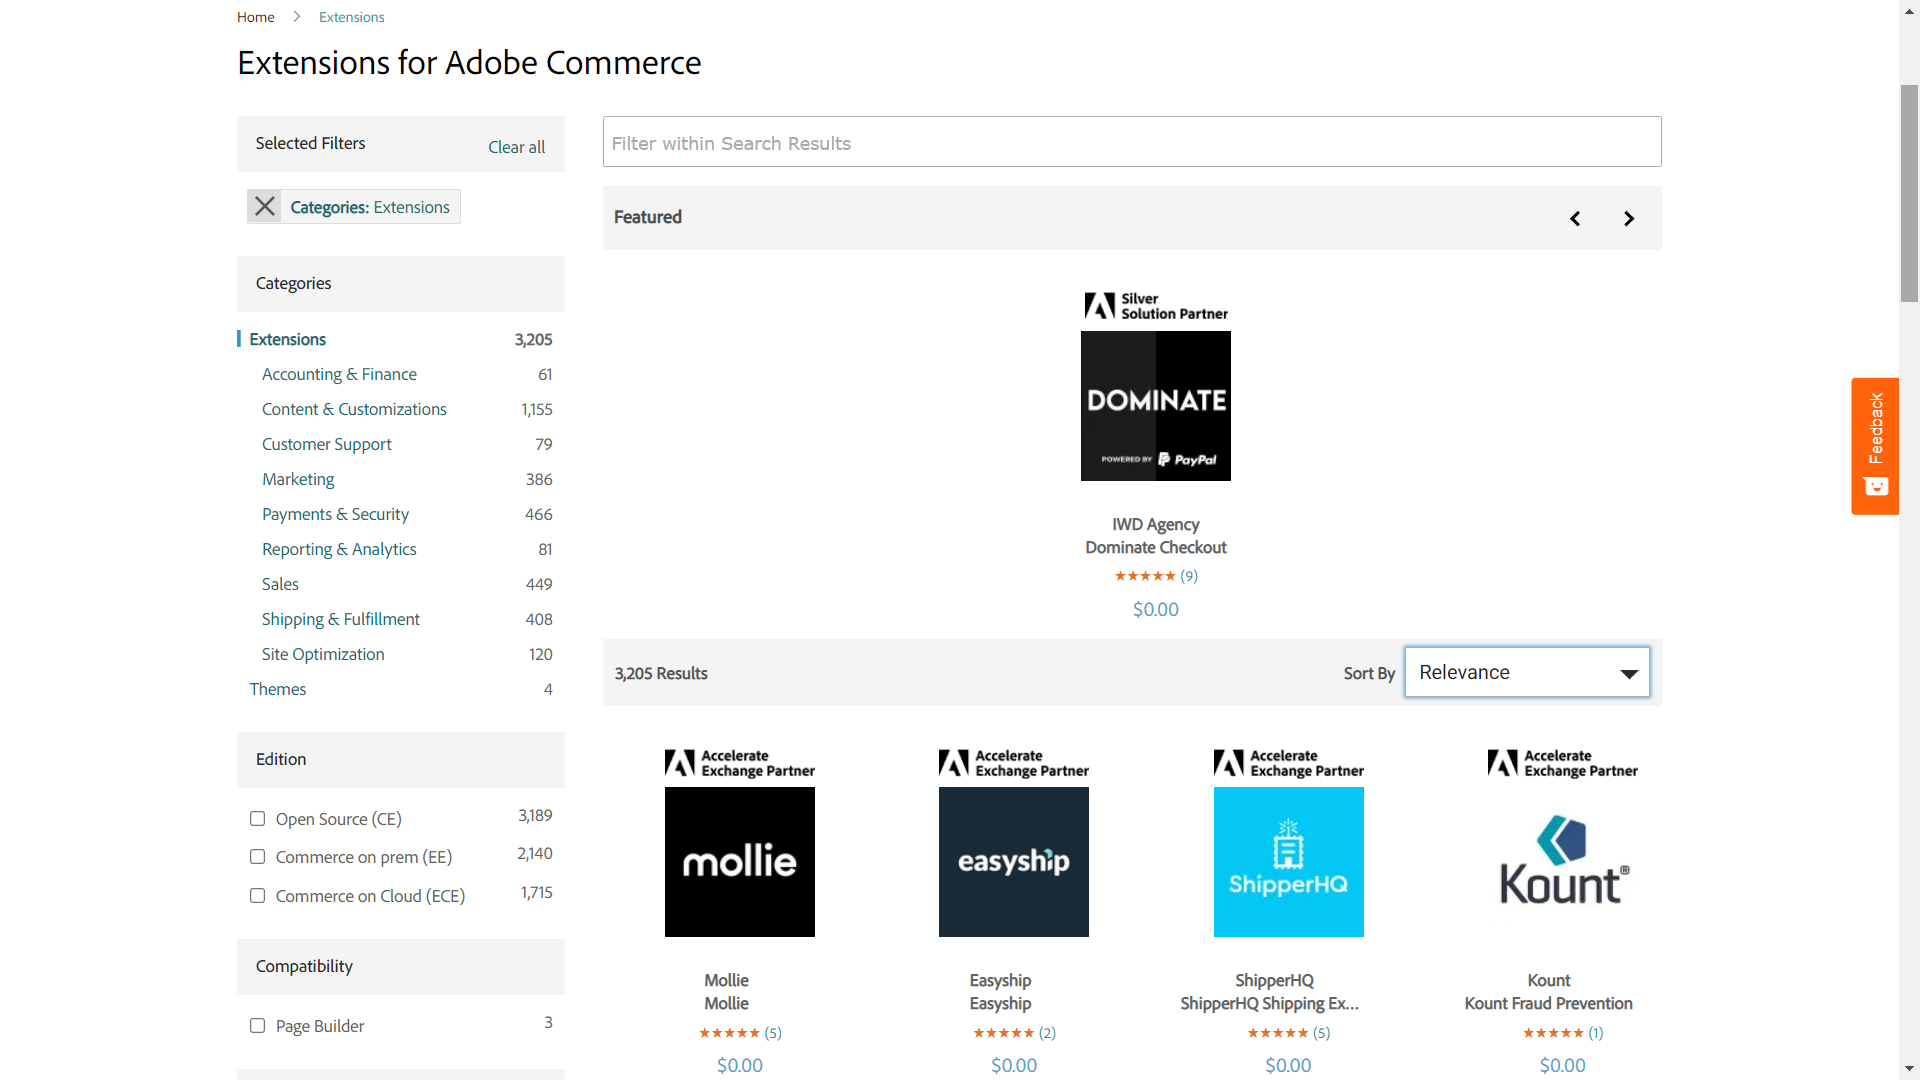
Task: Check the Open Source (CE) edition box
Action: 258,819
